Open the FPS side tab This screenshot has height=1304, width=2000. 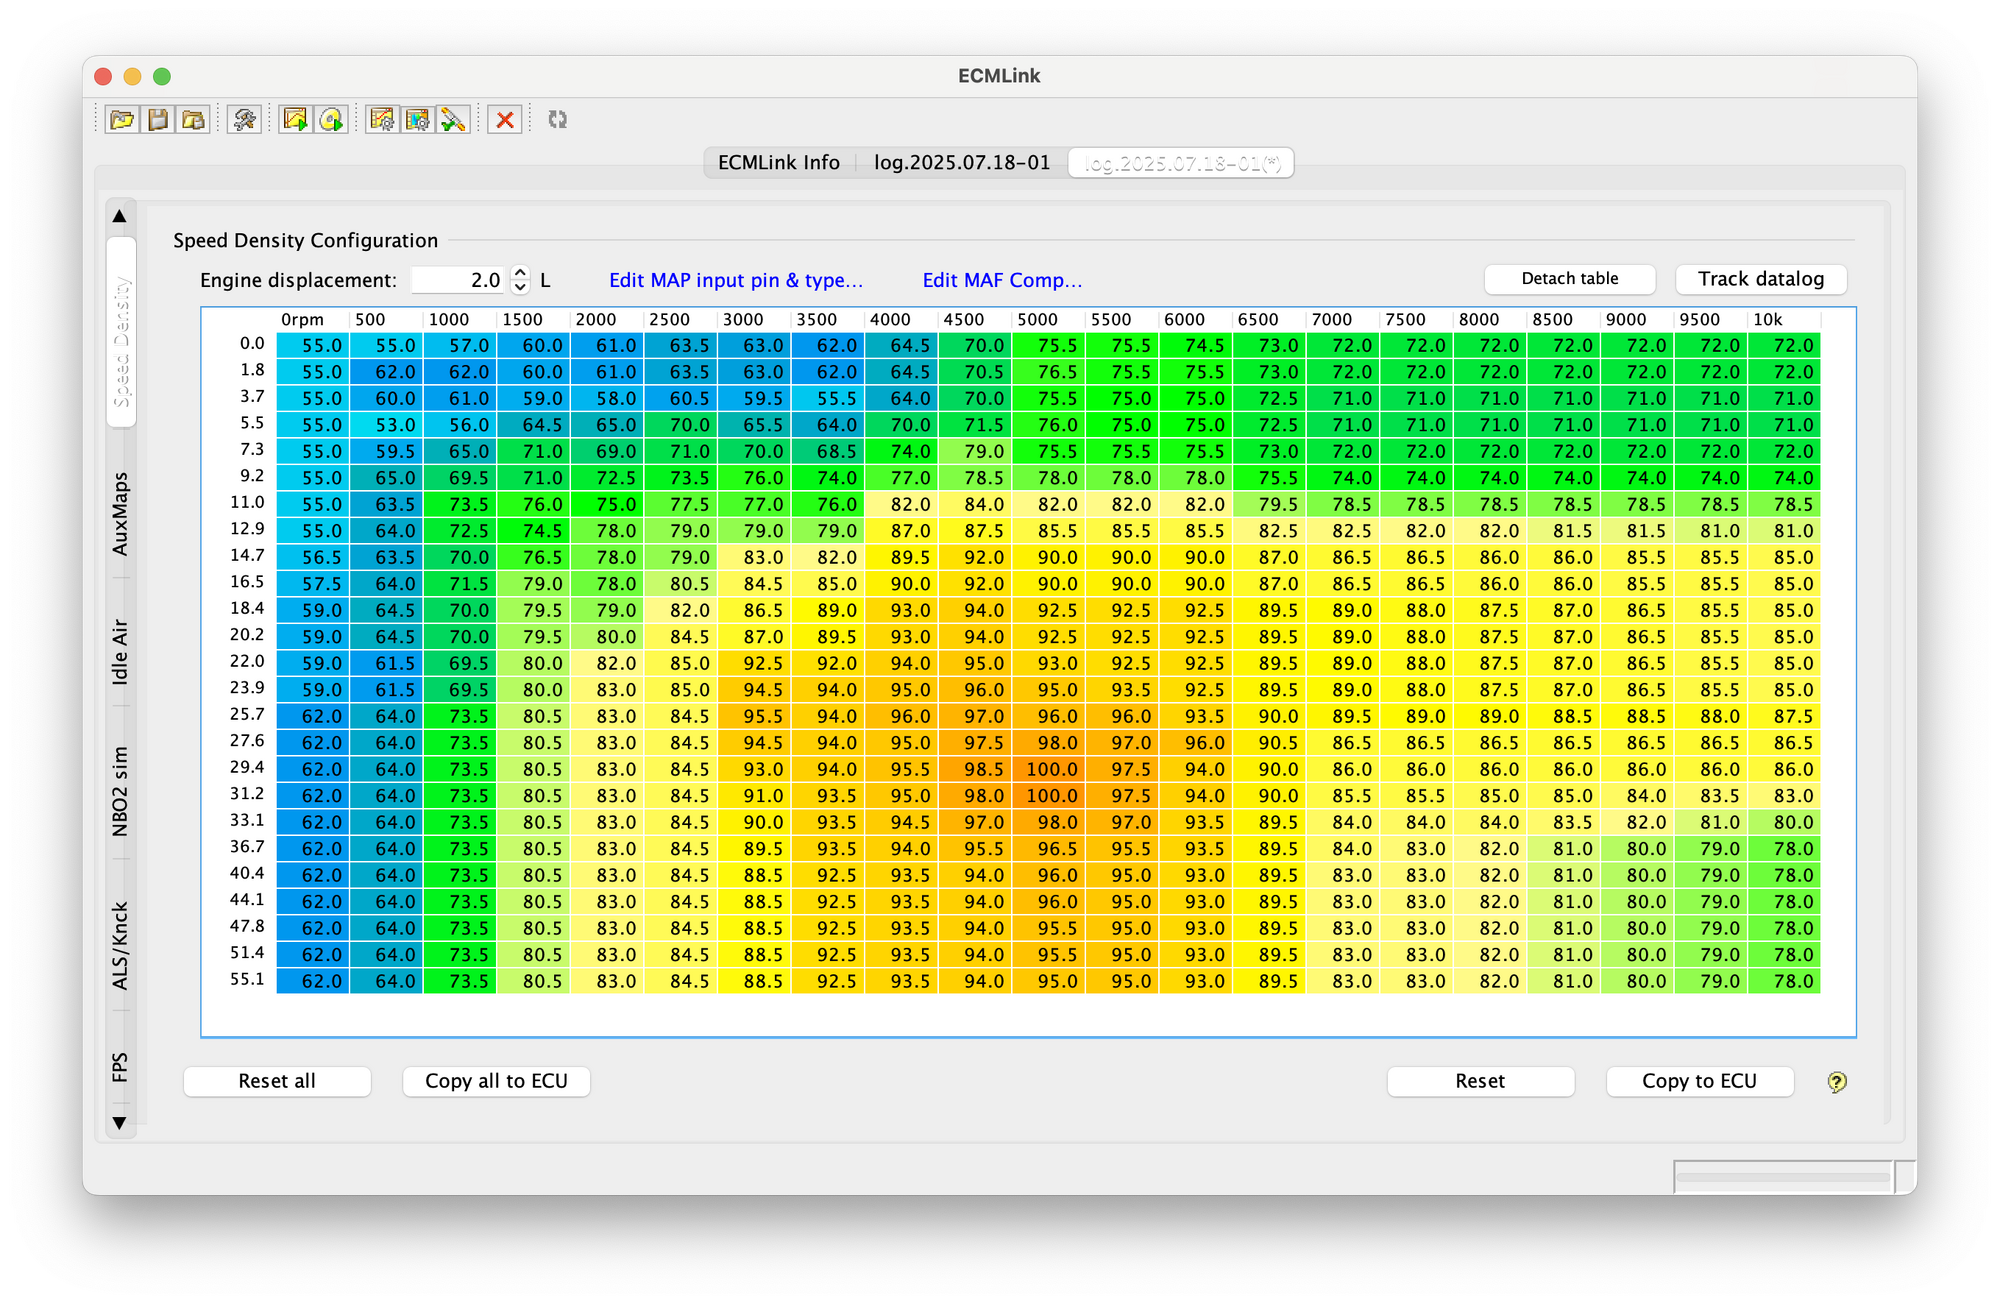click(121, 1067)
